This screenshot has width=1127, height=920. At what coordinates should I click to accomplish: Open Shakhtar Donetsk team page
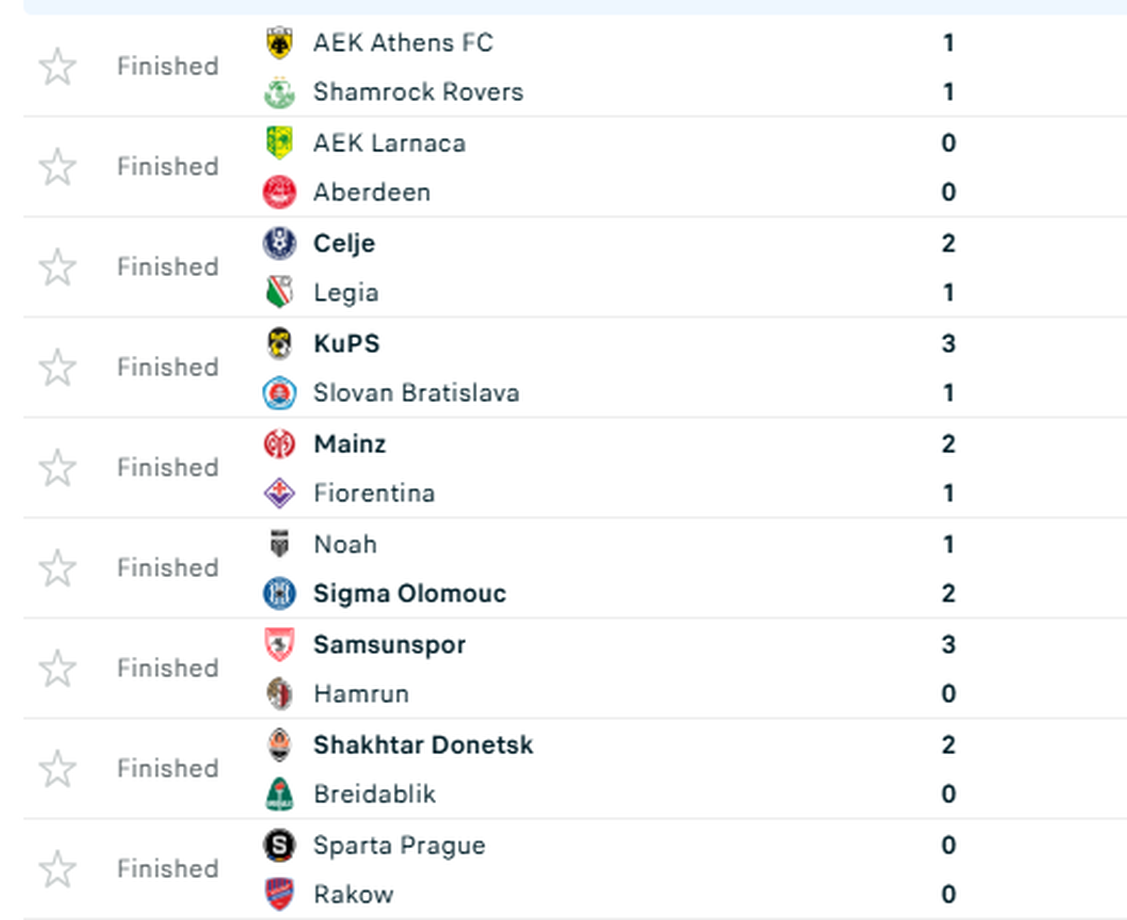tap(422, 745)
